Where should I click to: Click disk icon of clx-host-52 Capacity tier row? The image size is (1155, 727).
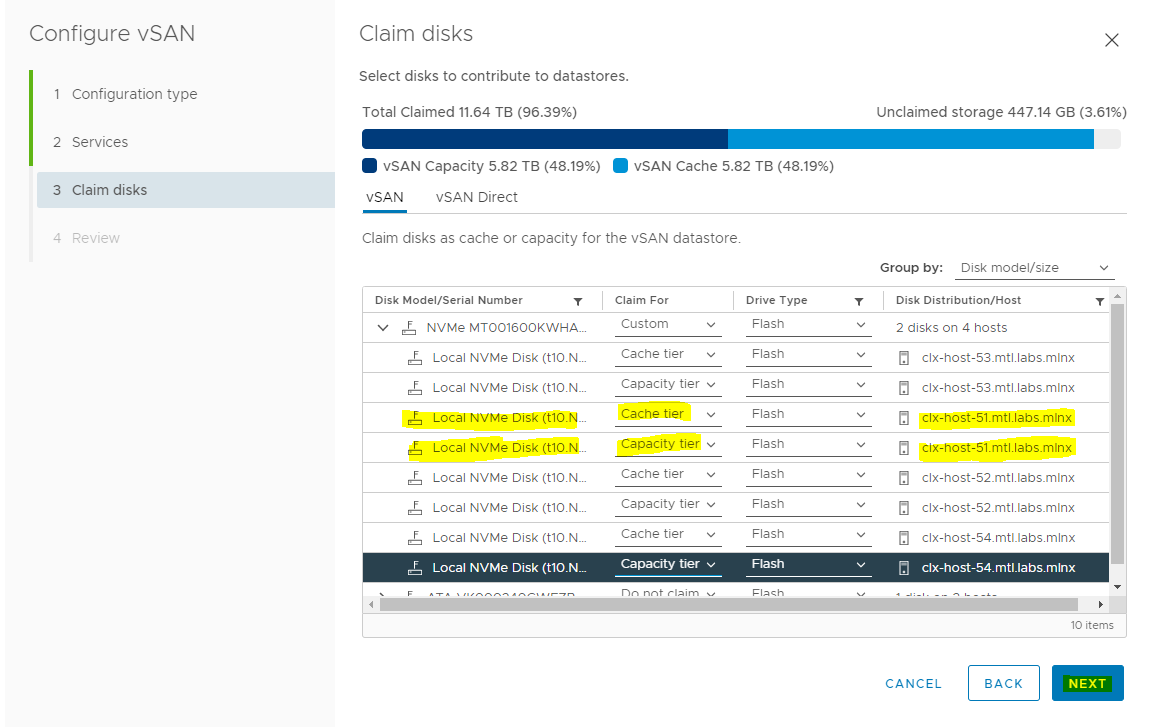[x=415, y=508]
